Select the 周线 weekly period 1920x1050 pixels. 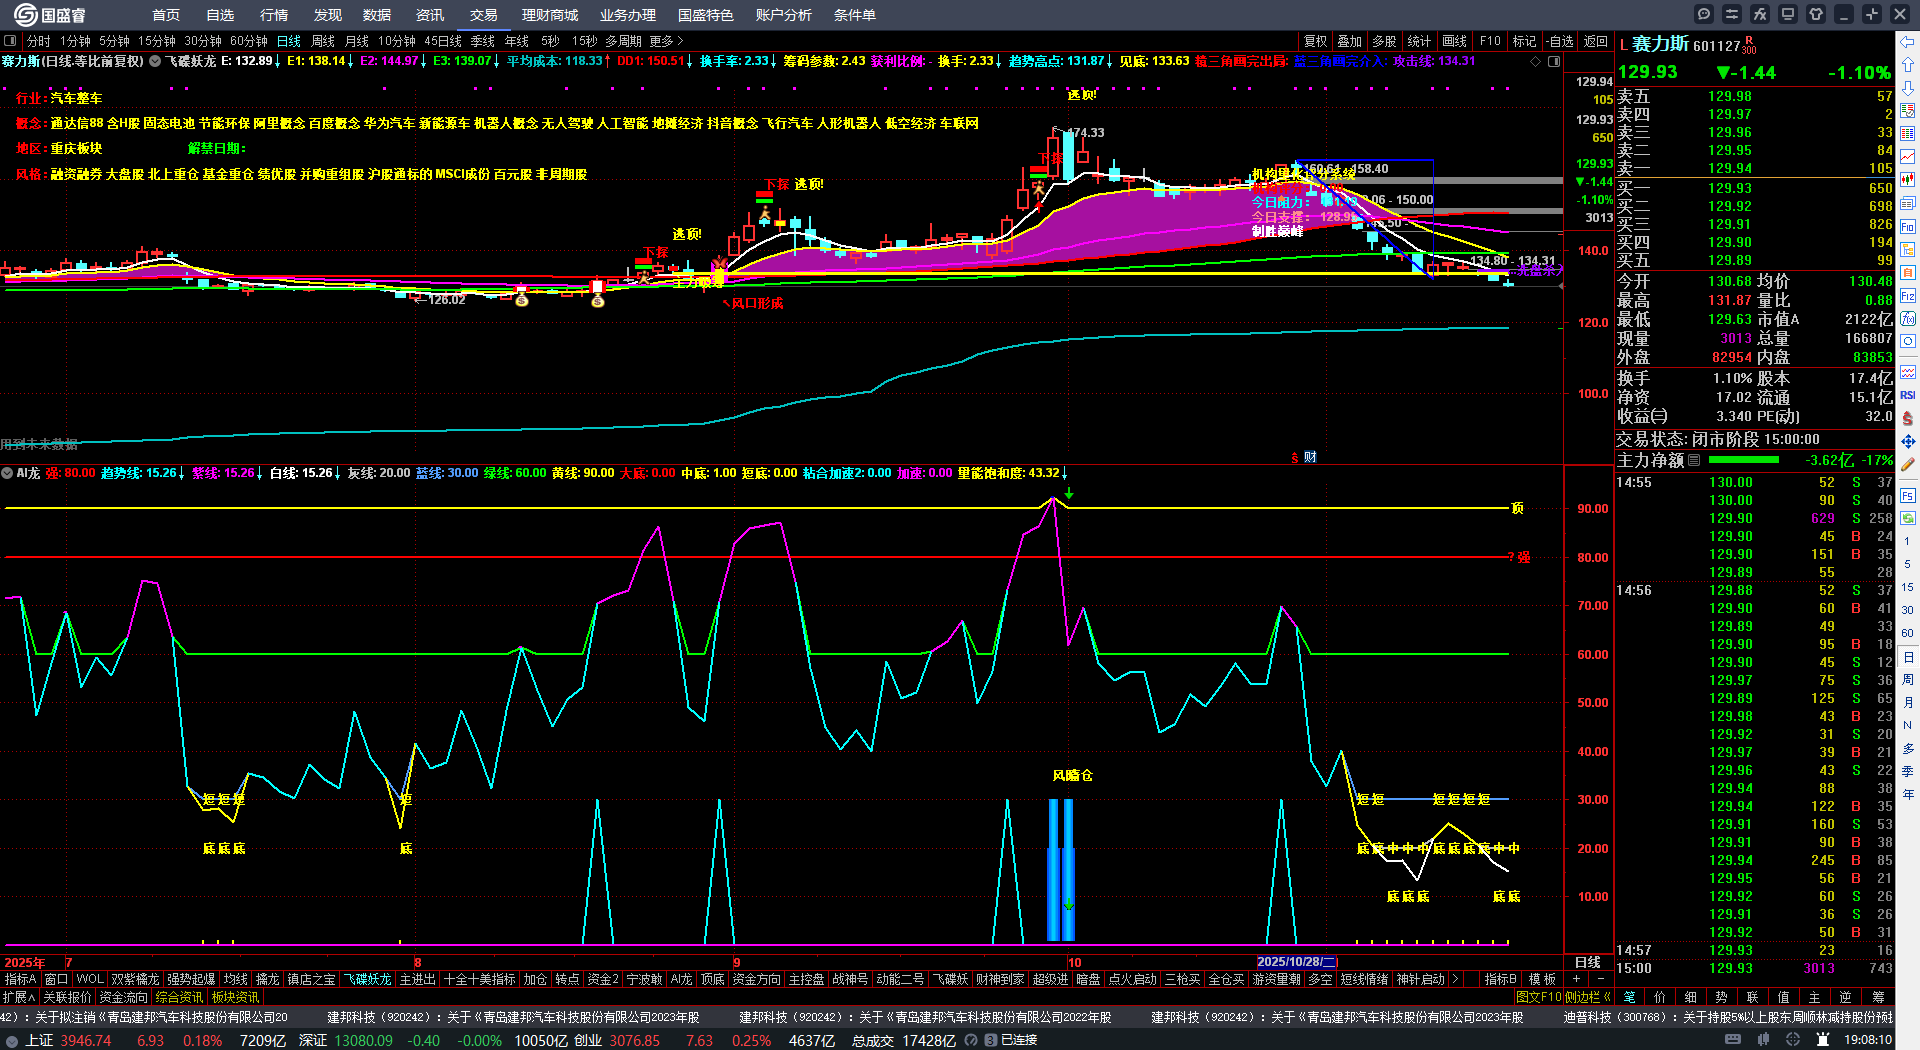point(323,41)
